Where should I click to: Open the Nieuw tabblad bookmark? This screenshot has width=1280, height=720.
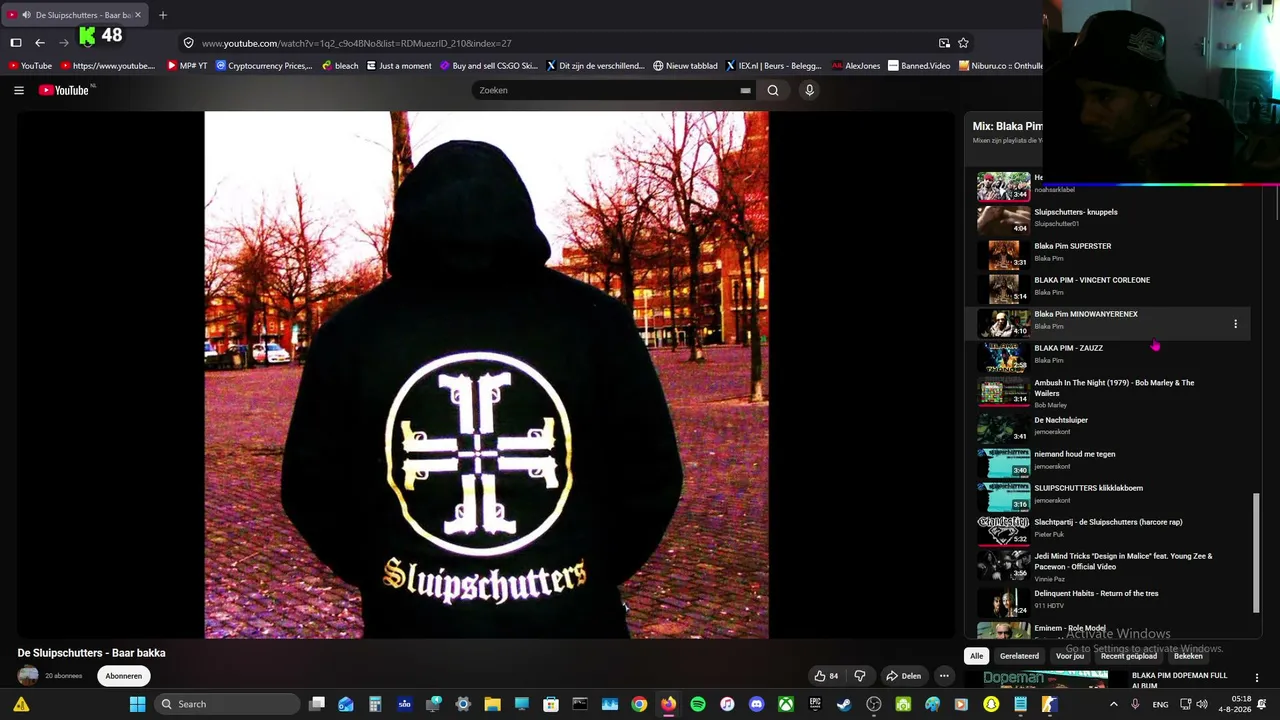coord(685,66)
